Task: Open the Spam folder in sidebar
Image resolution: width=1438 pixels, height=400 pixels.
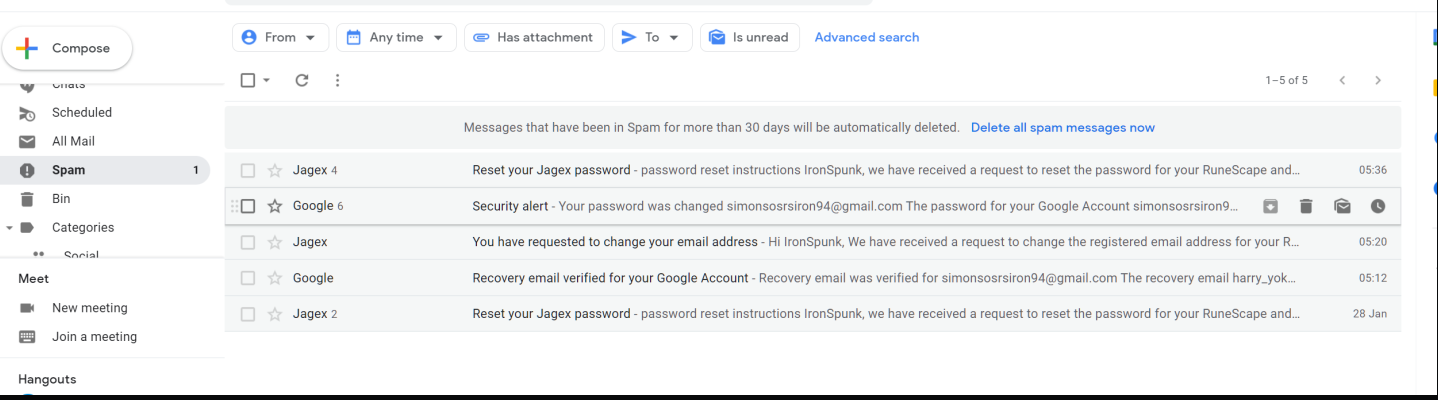Action: pyautogui.click(x=68, y=170)
